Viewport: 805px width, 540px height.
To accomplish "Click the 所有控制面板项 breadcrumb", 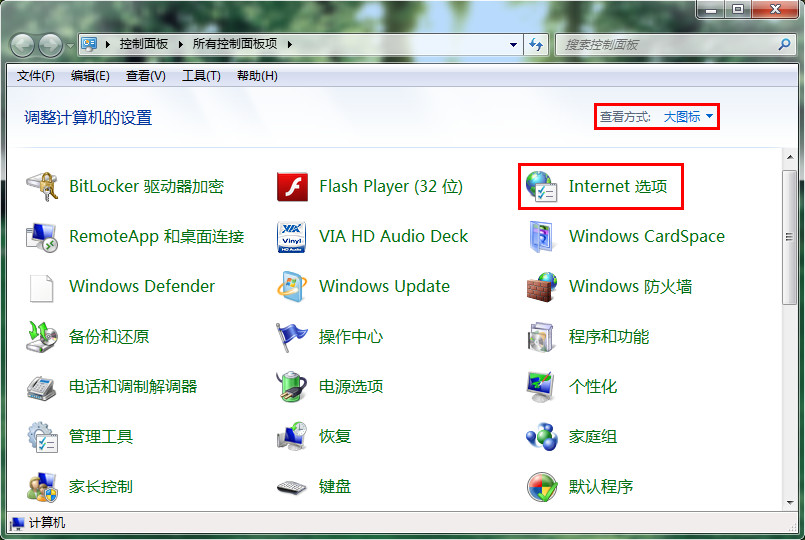I will (235, 44).
